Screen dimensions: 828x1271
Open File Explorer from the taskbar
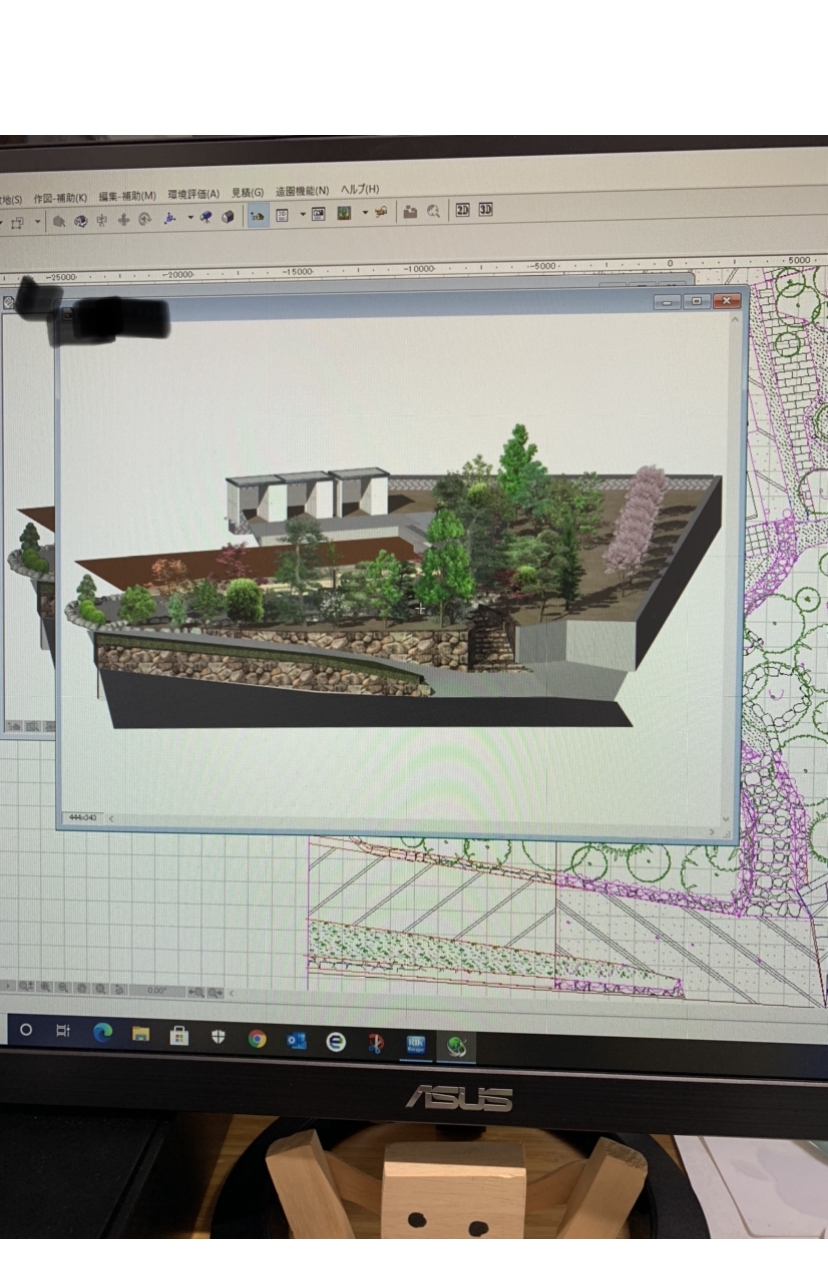tap(140, 1035)
